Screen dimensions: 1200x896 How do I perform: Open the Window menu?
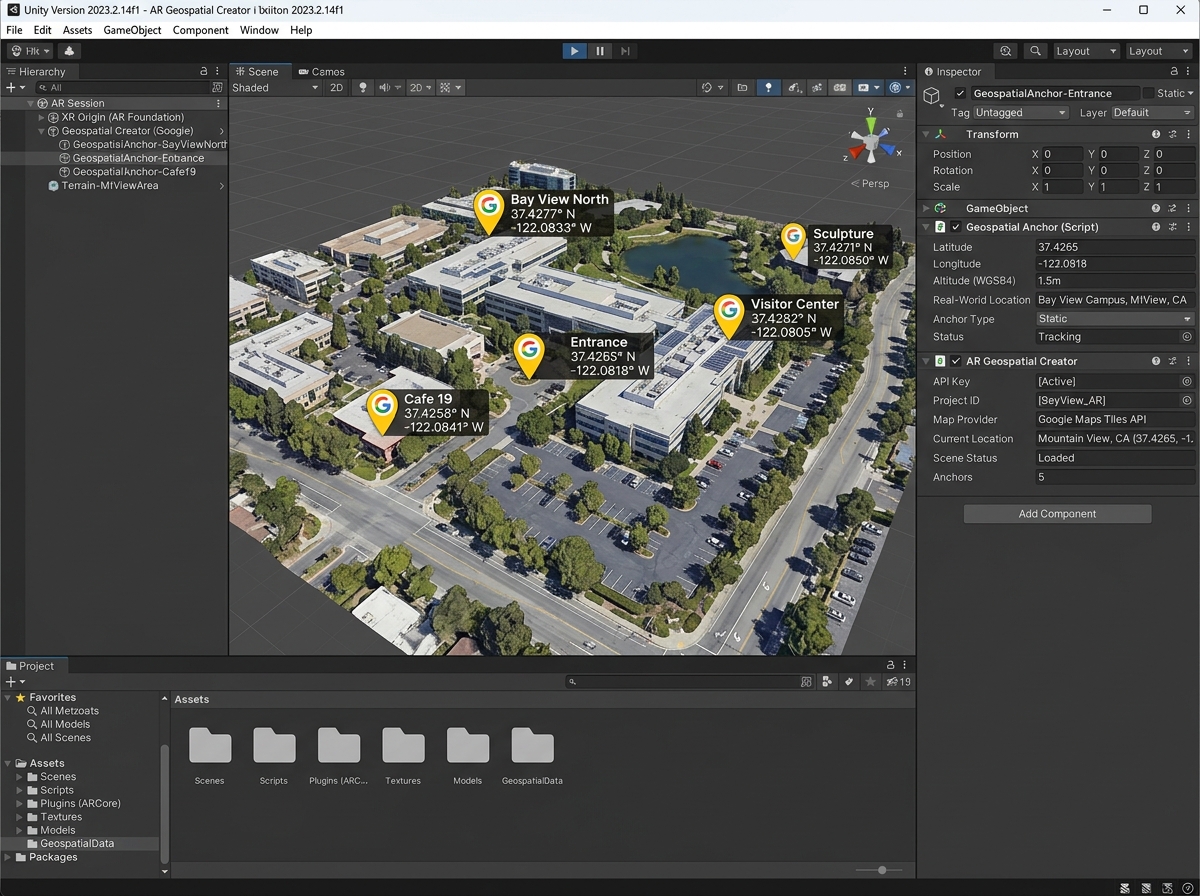tap(259, 30)
